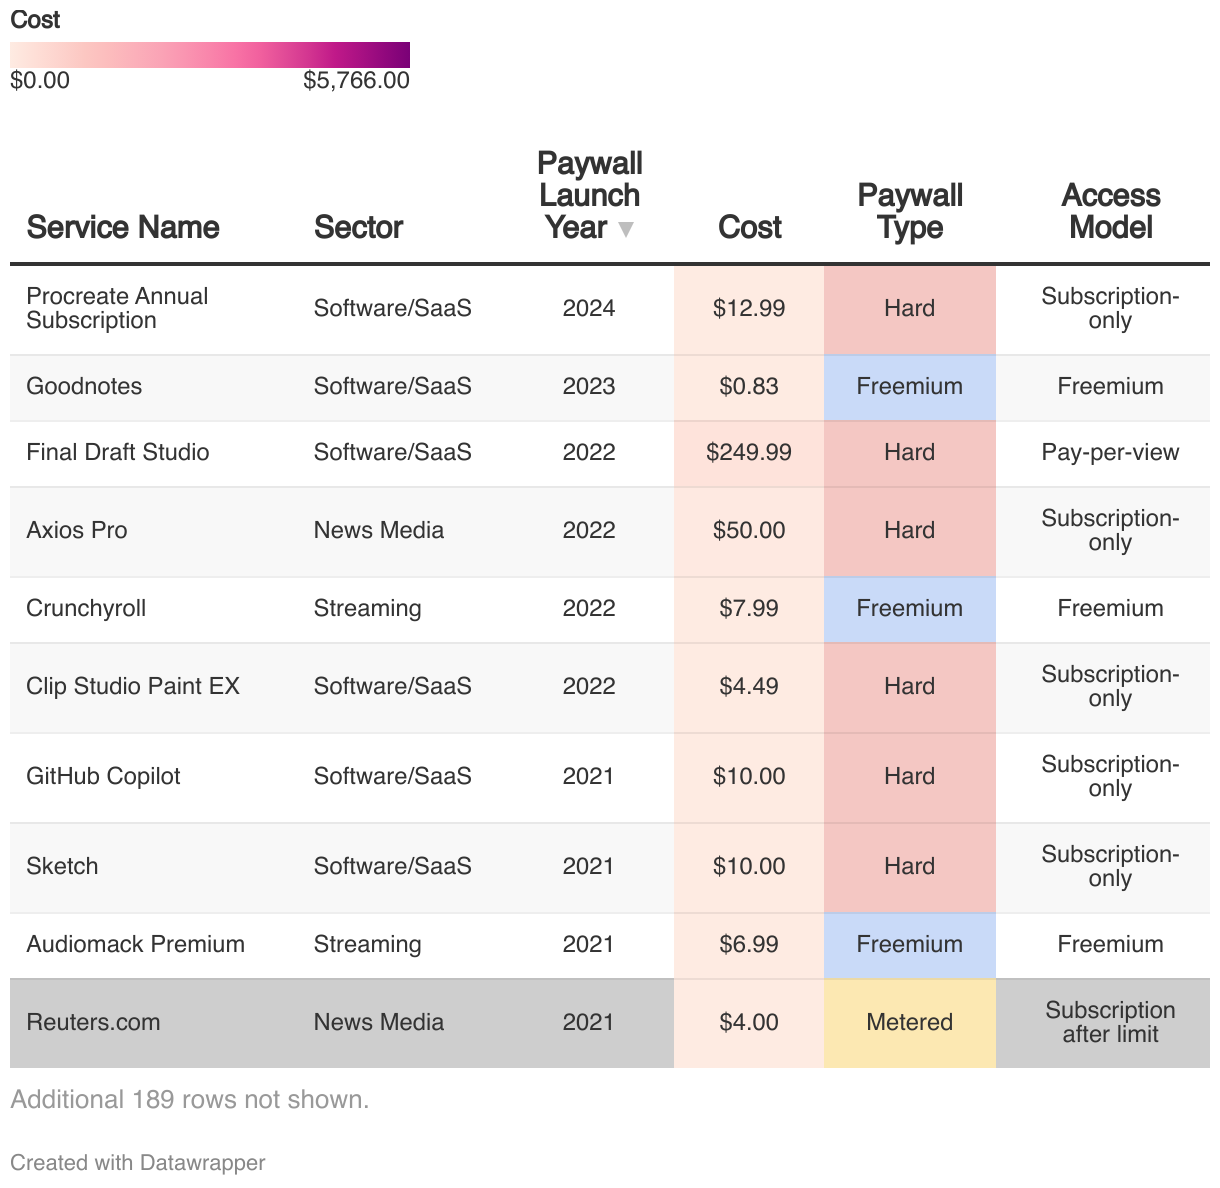Screen dimensions: 1220x1188
Task: Click the Additional 189 rows not shown text
Action: pos(190,1099)
